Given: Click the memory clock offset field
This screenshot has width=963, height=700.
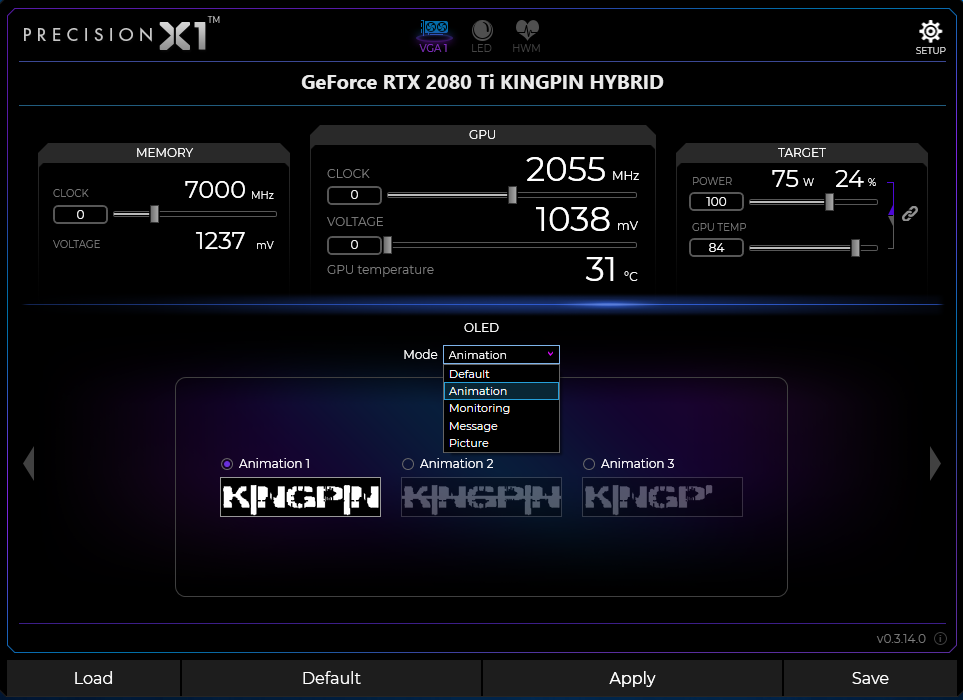Looking at the screenshot, I should [80, 214].
